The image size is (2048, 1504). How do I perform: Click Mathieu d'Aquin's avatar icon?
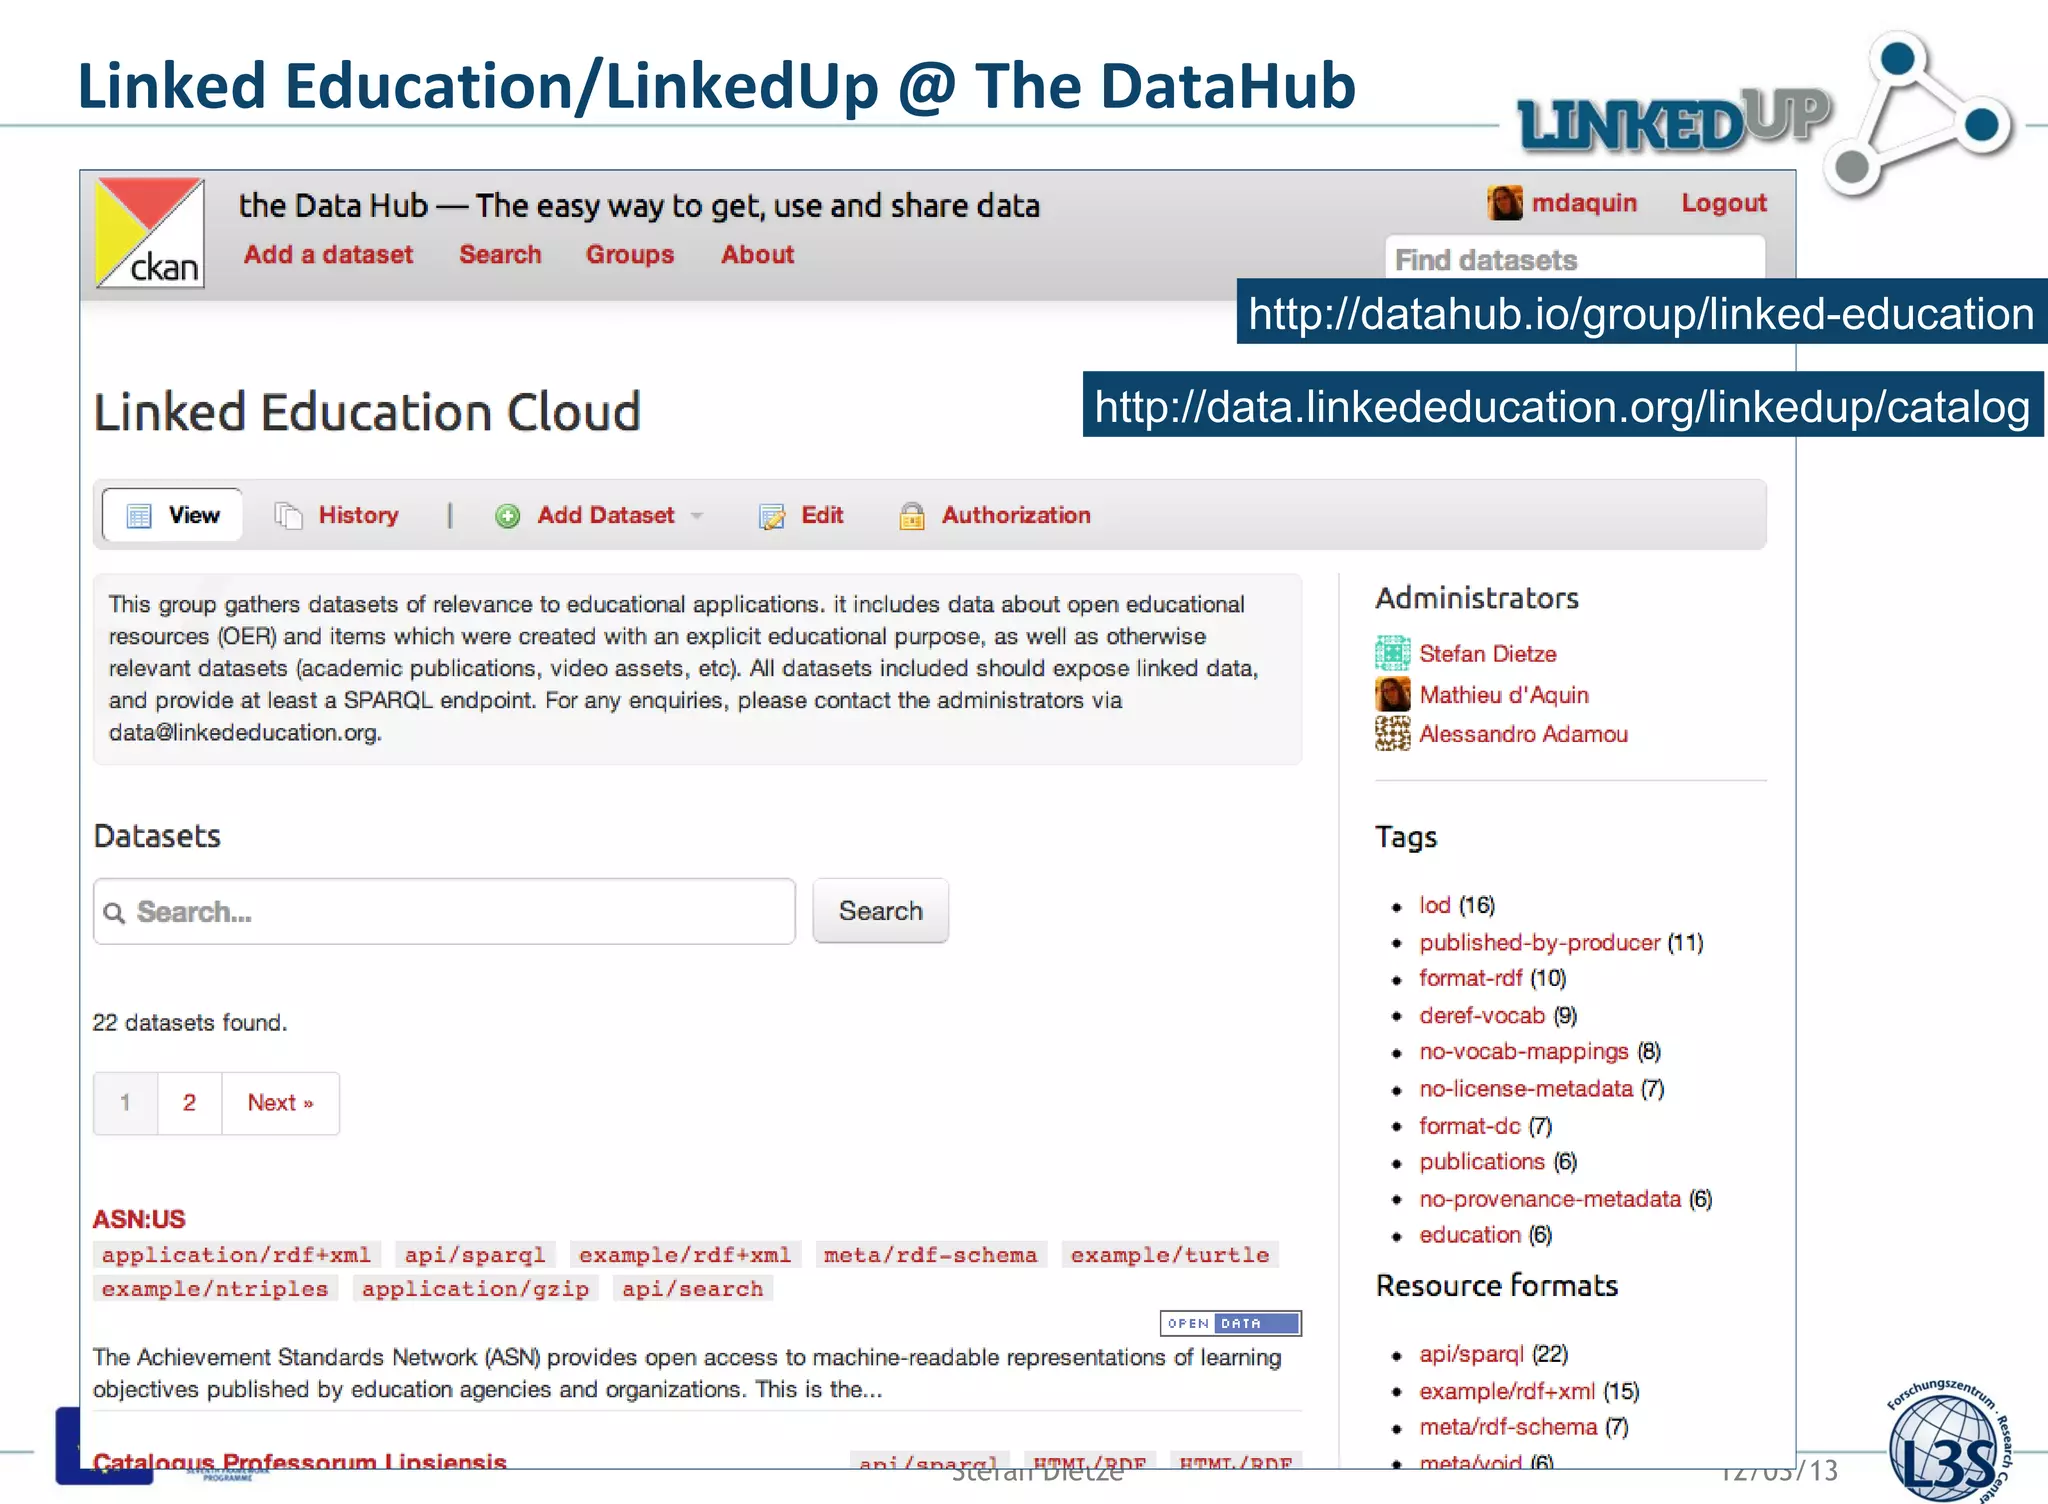1393,694
